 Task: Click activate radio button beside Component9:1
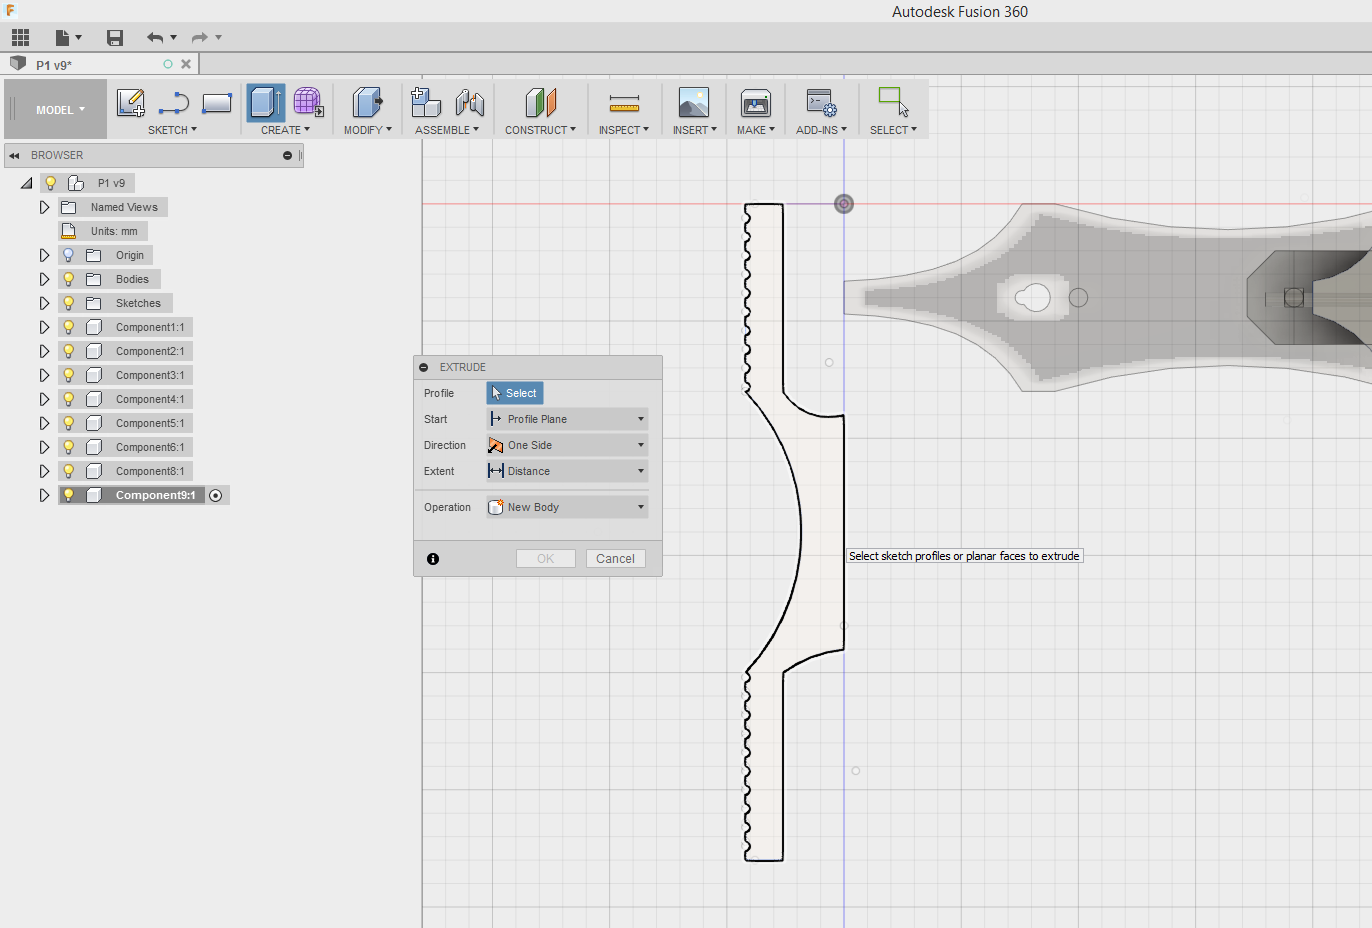click(216, 495)
